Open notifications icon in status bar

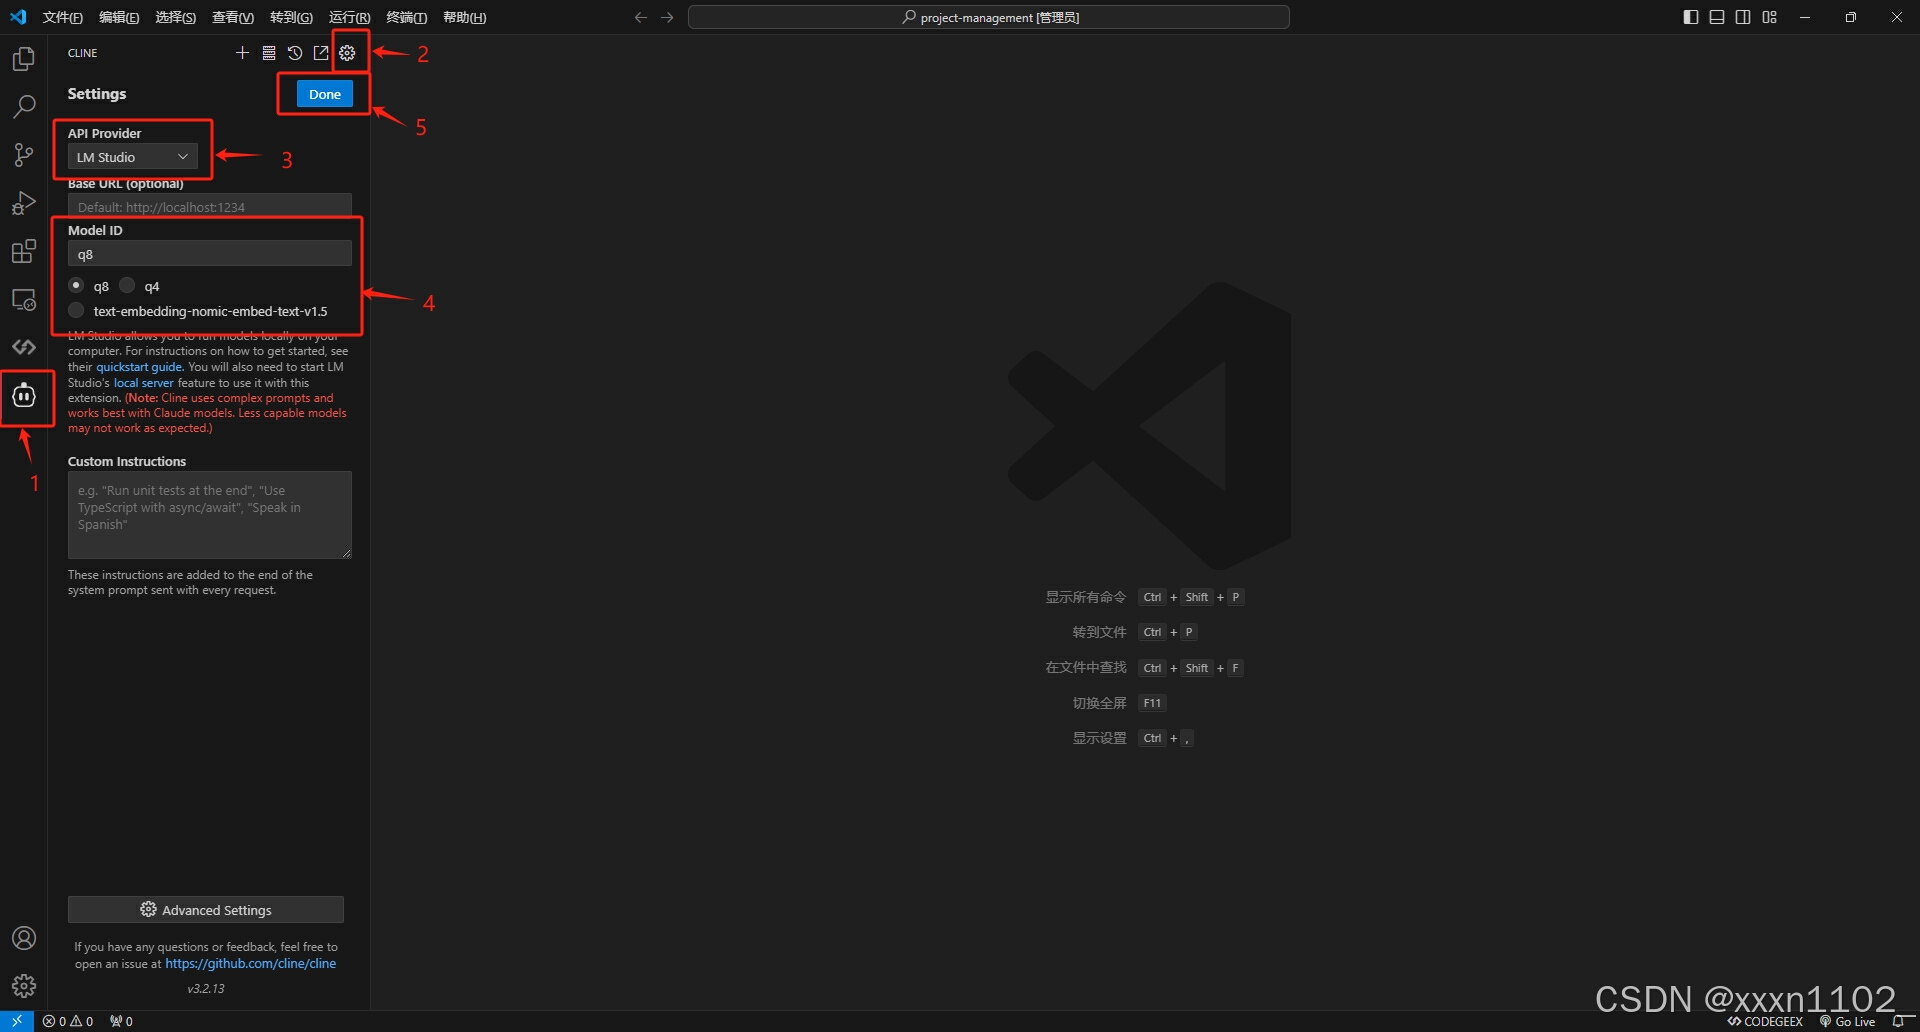coord(1899,1021)
